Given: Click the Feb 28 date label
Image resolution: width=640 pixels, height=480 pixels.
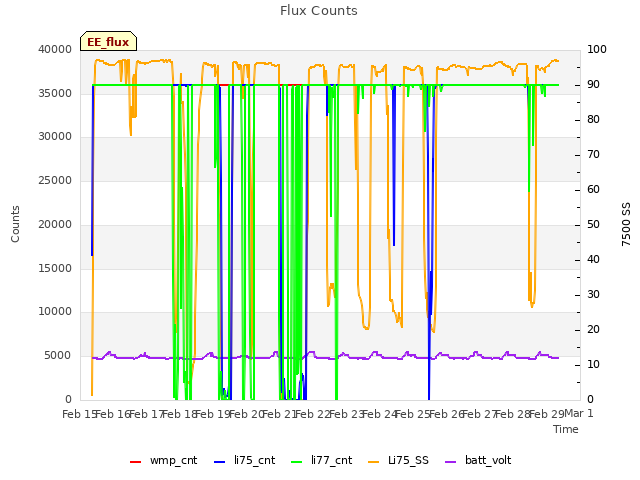Looking at the screenshot, I should [x=513, y=414].
